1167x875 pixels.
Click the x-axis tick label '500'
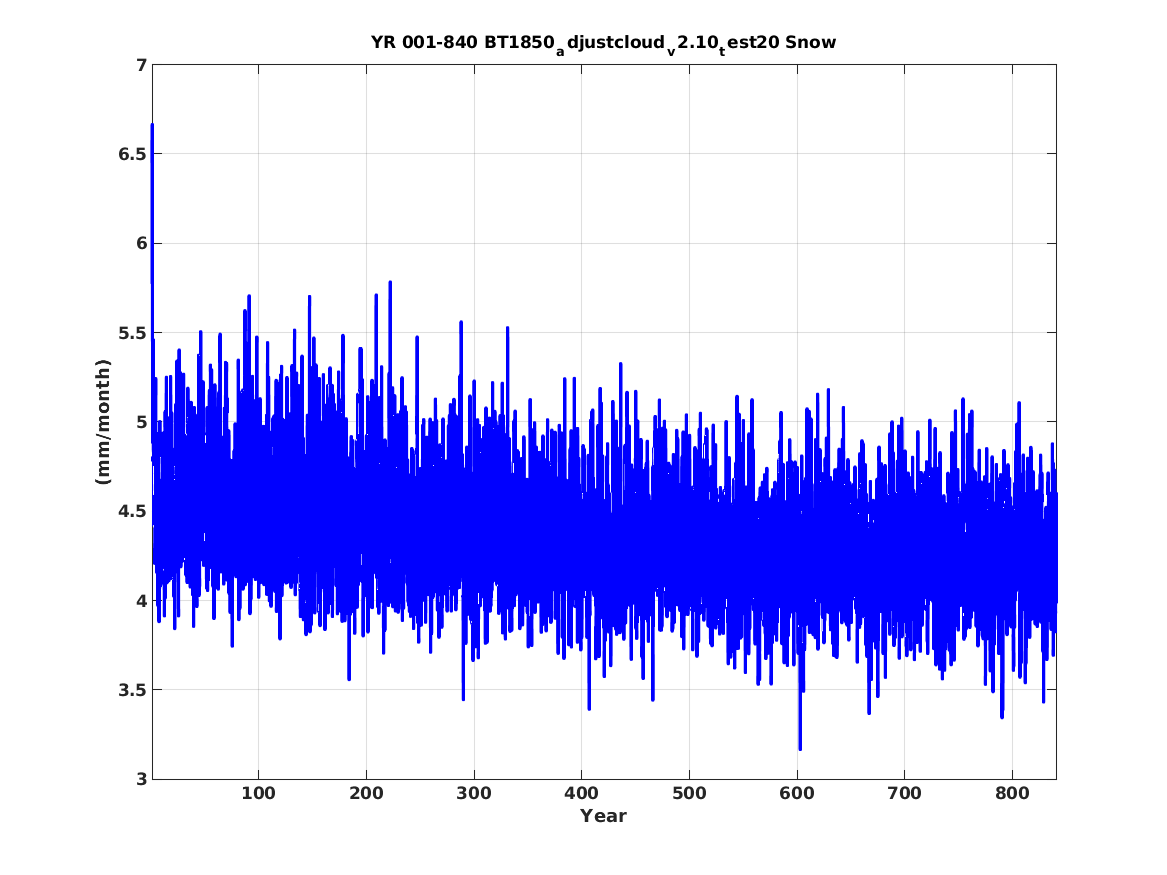click(689, 794)
